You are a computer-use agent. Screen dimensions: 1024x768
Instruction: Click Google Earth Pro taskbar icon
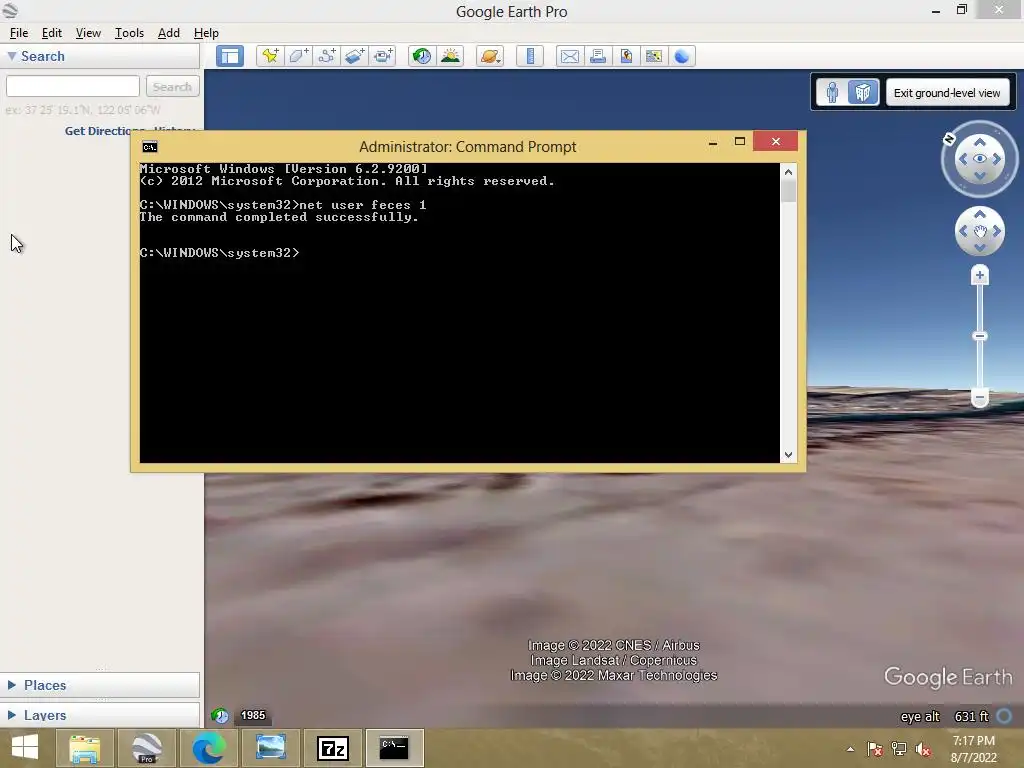pyautogui.click(x=146, y=748)
